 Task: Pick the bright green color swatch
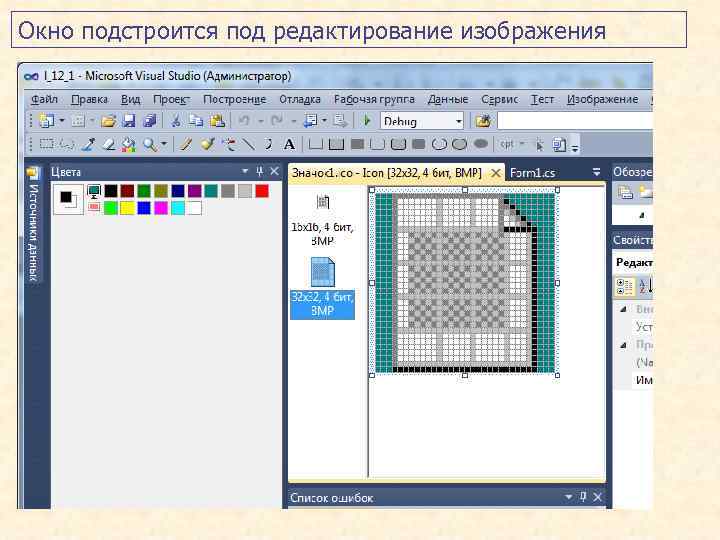[110, 208]
